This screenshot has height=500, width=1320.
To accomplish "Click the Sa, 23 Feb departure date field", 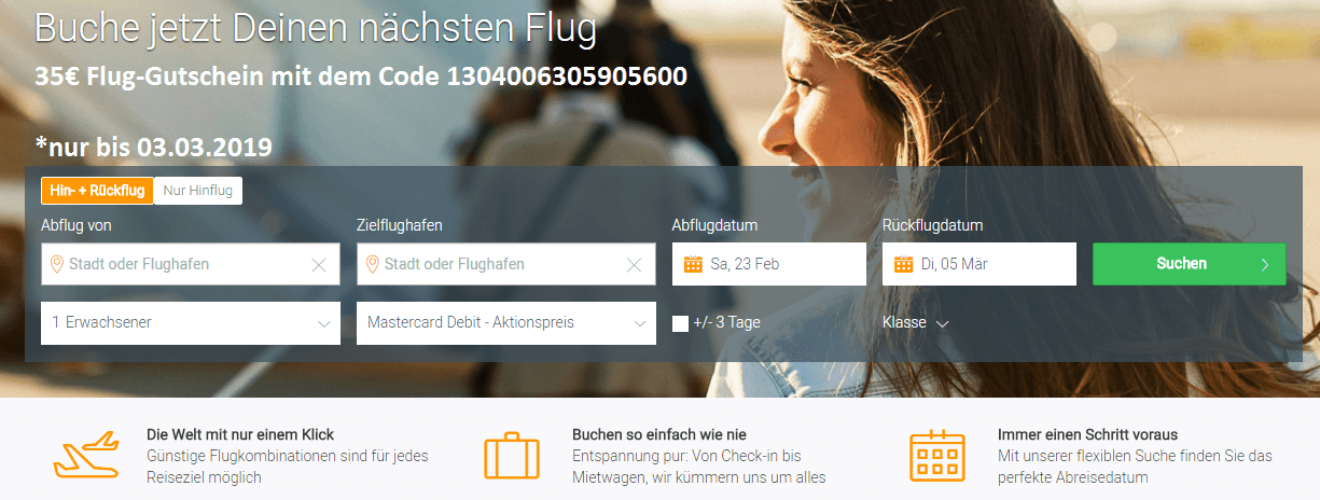I will tap(769, 264).
